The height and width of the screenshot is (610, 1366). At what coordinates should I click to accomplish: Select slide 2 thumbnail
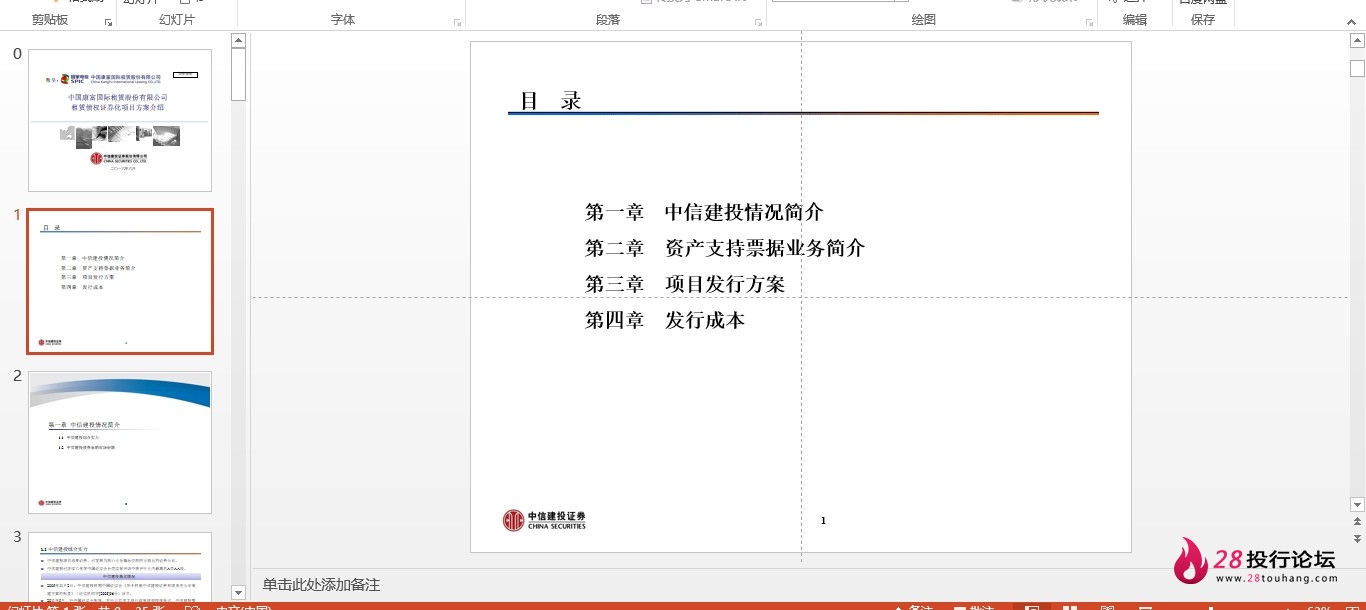click(120, 442)
